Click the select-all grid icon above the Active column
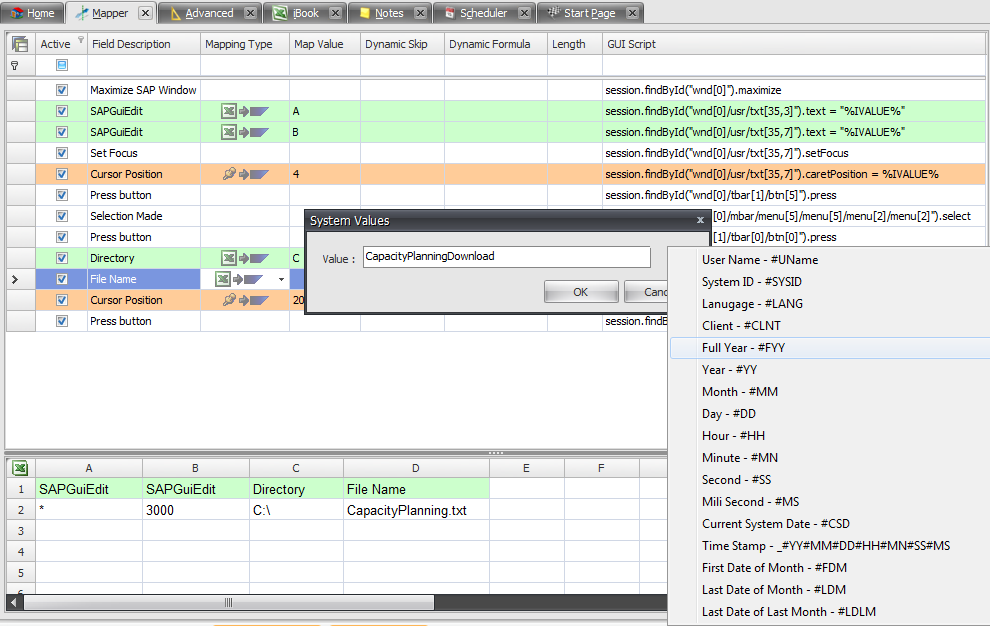The width and height of the screenshot is (990, 626). pyautogui.click(x=19, y=43)
